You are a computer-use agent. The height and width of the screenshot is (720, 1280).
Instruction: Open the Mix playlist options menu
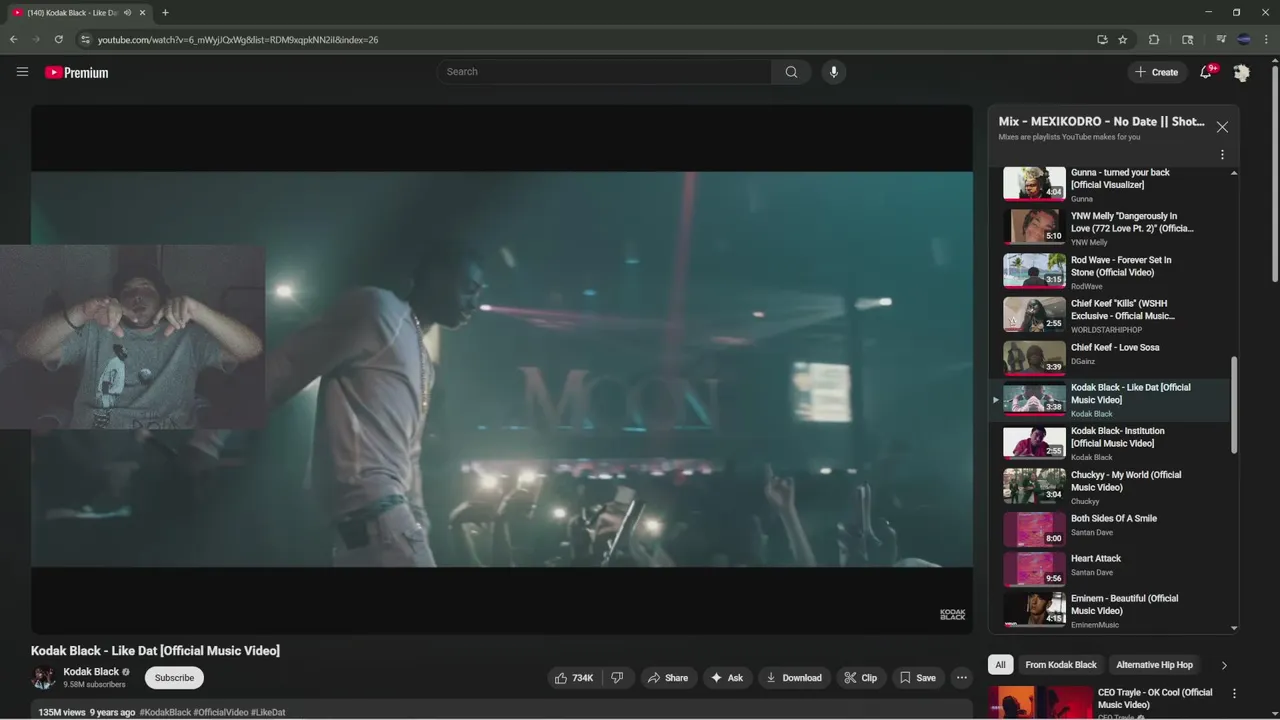(x=1222, y=155)
